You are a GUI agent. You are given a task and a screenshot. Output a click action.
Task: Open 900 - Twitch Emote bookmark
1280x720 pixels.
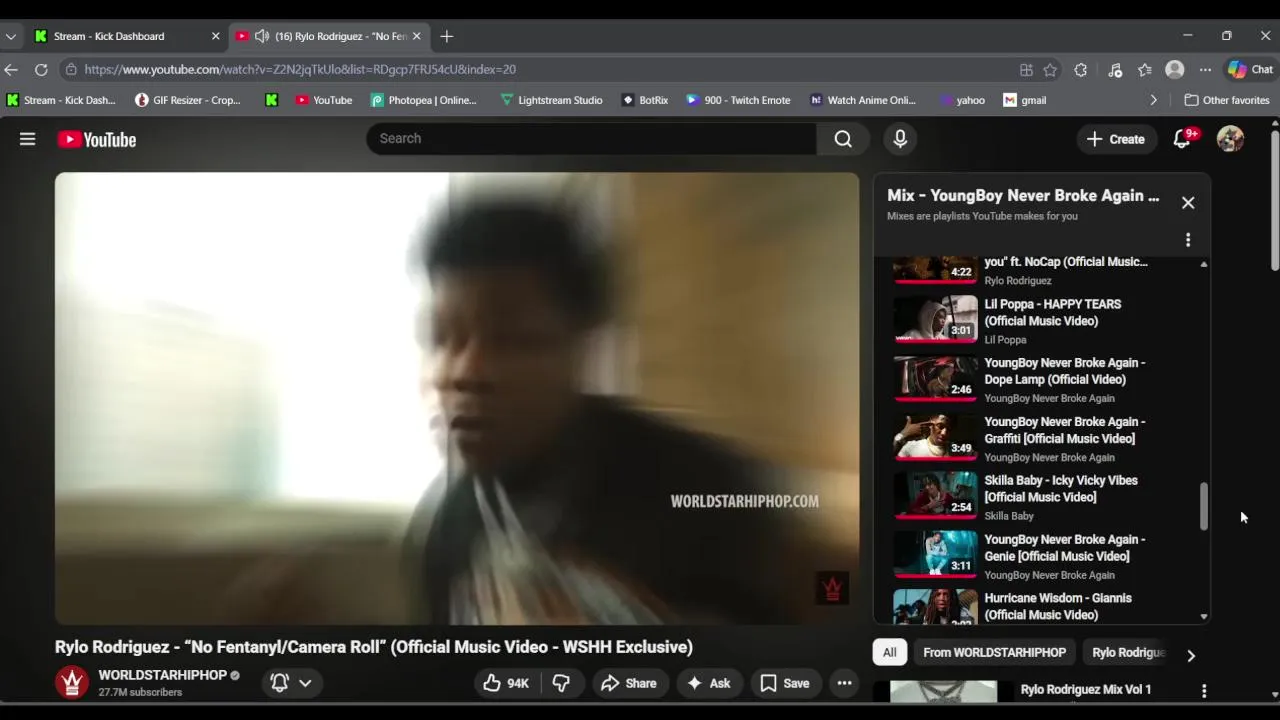pos(738,100)
